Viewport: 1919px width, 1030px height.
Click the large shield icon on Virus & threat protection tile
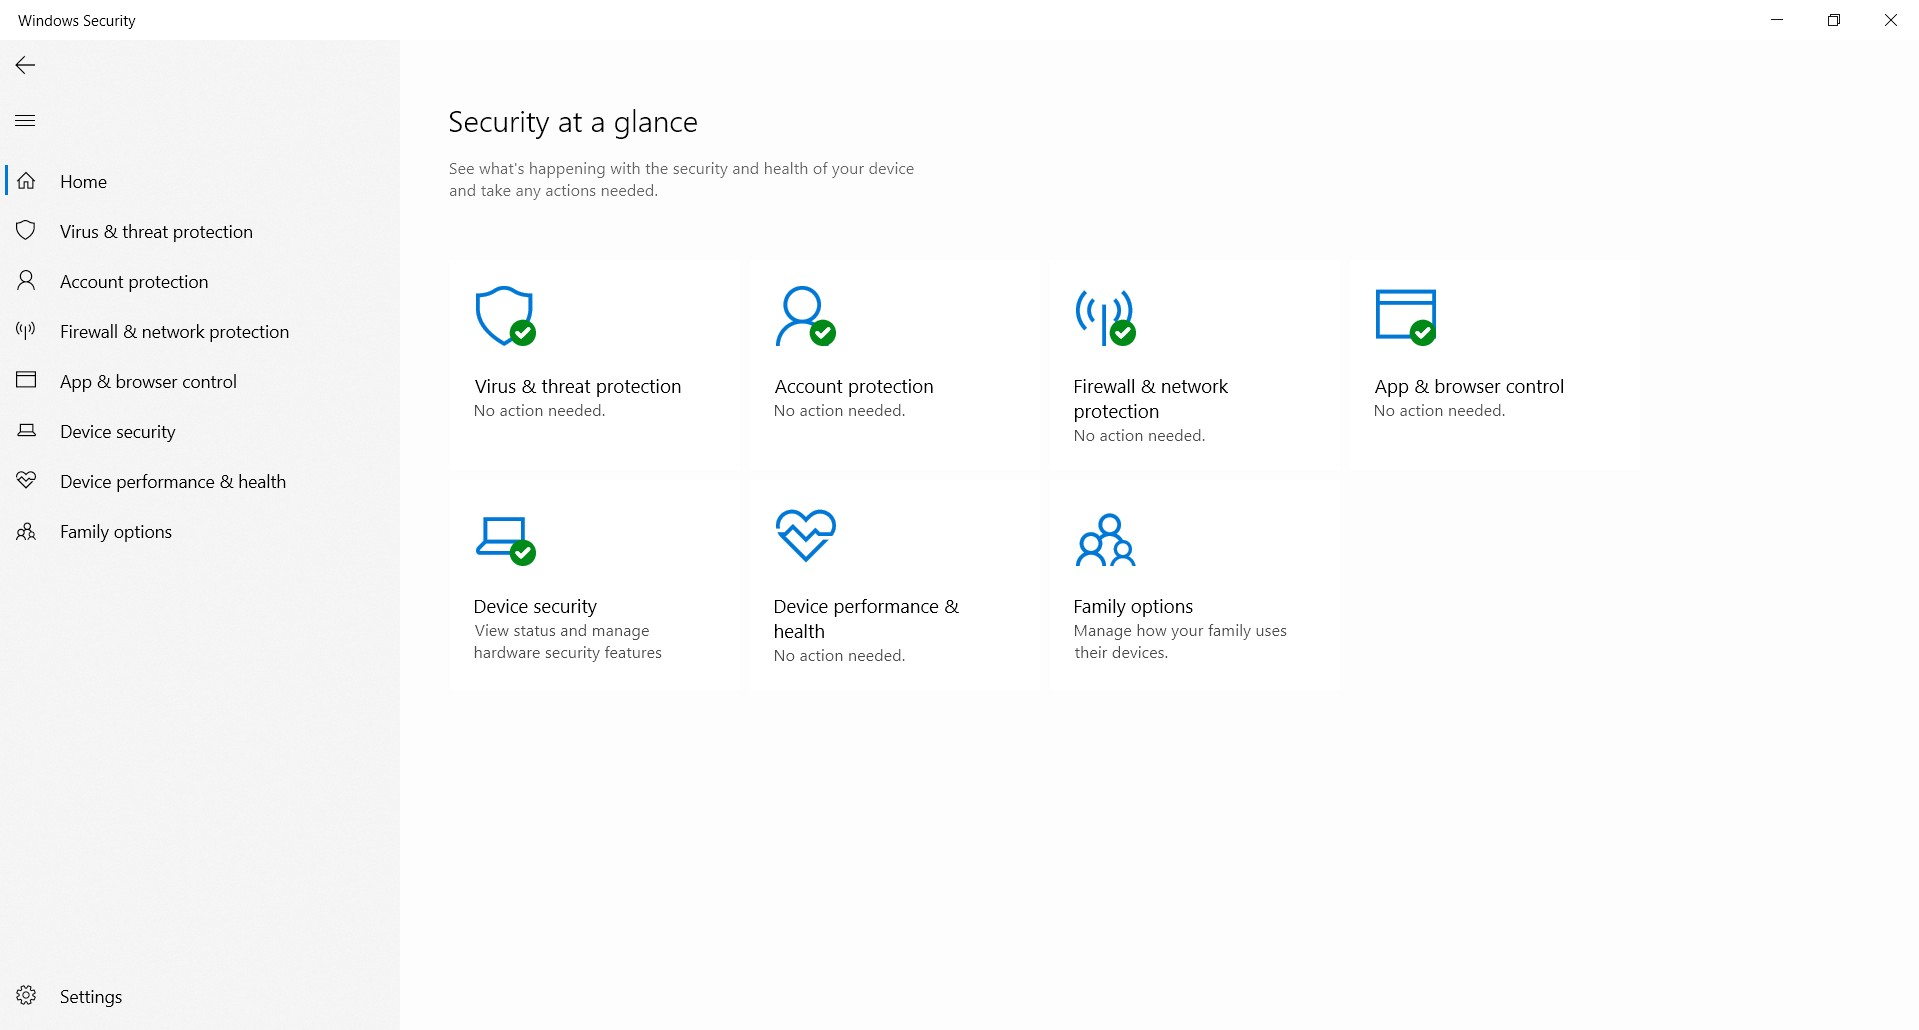click(505, 316)
